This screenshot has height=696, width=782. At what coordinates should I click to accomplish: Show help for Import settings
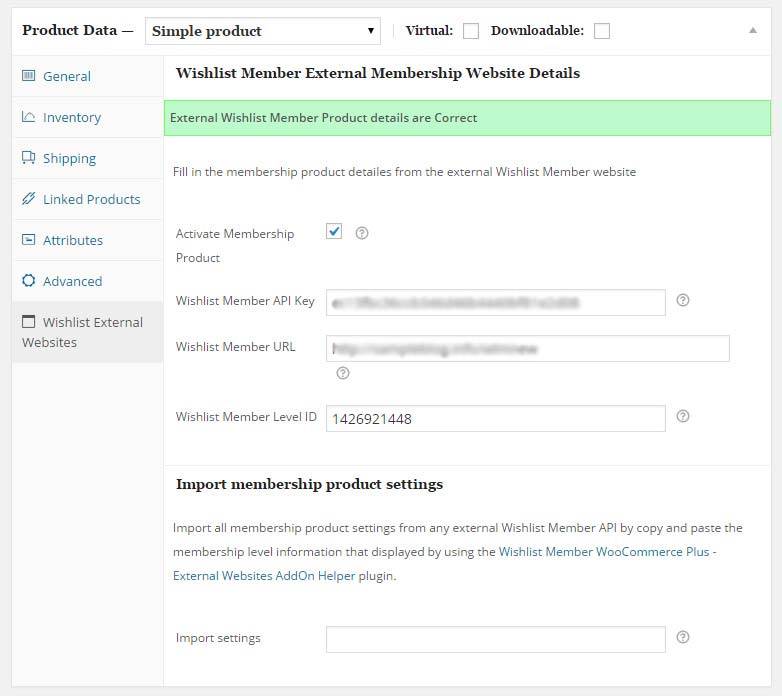point(683,637)
